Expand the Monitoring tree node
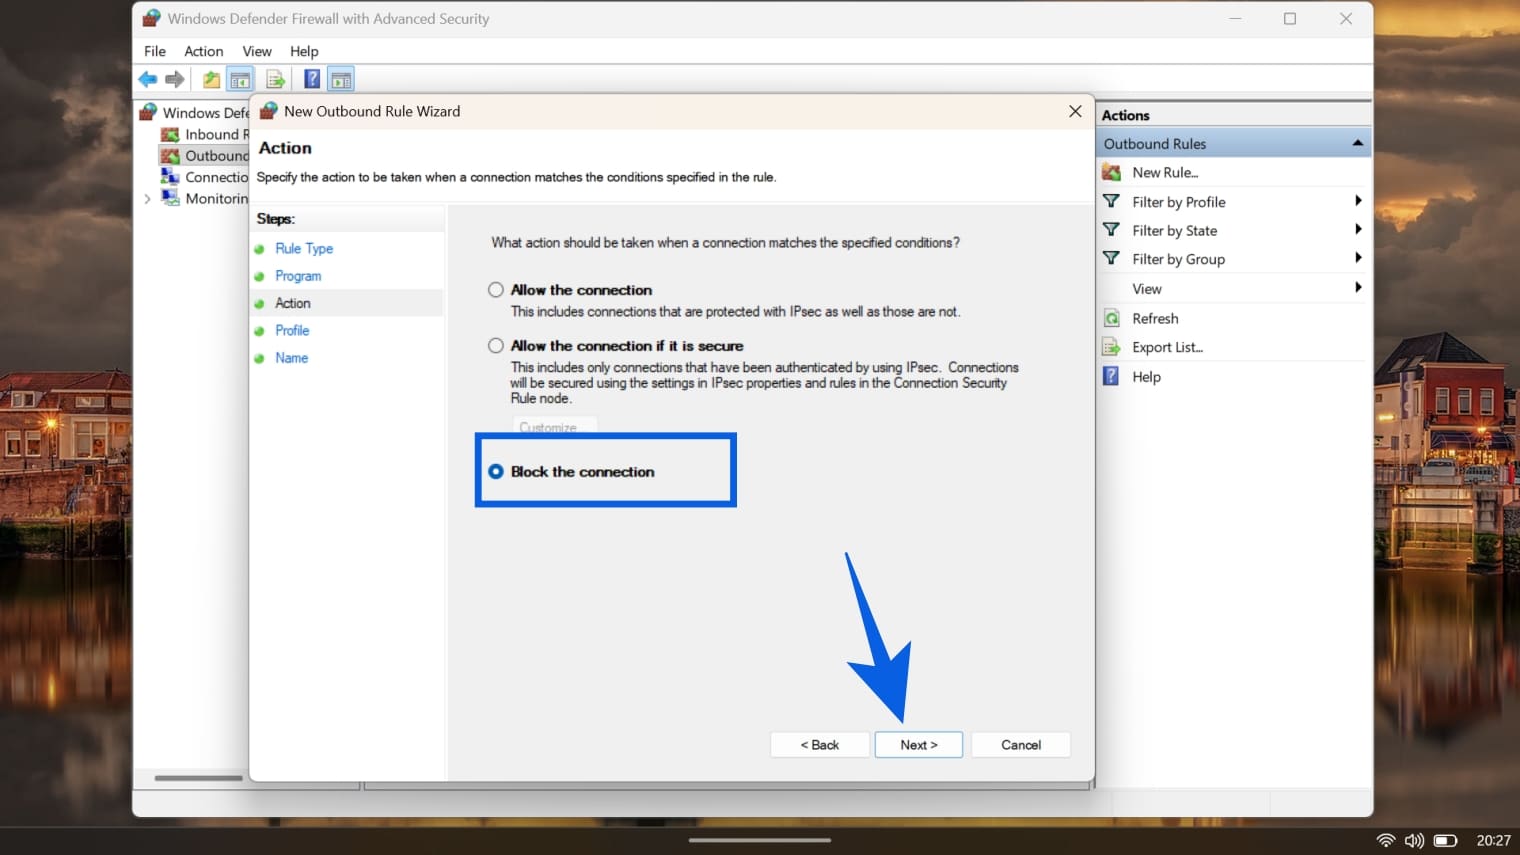The width and height of the screenshot is (1520, 855). pos(148,199)
